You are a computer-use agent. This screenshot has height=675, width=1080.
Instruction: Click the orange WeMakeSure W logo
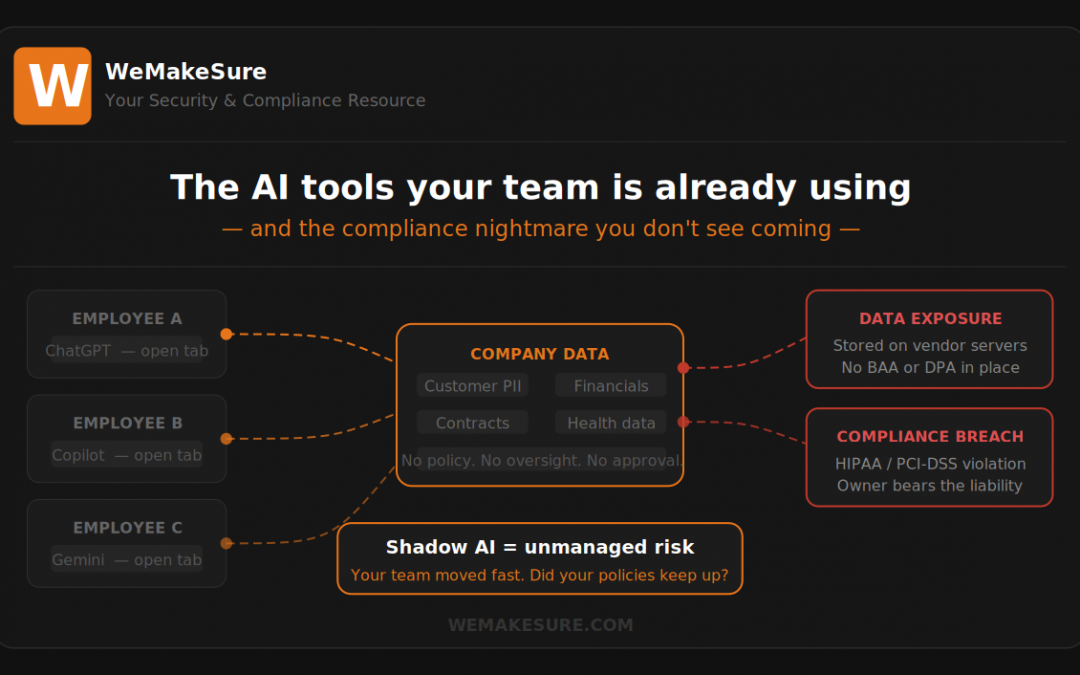click(x=52, y=86)
